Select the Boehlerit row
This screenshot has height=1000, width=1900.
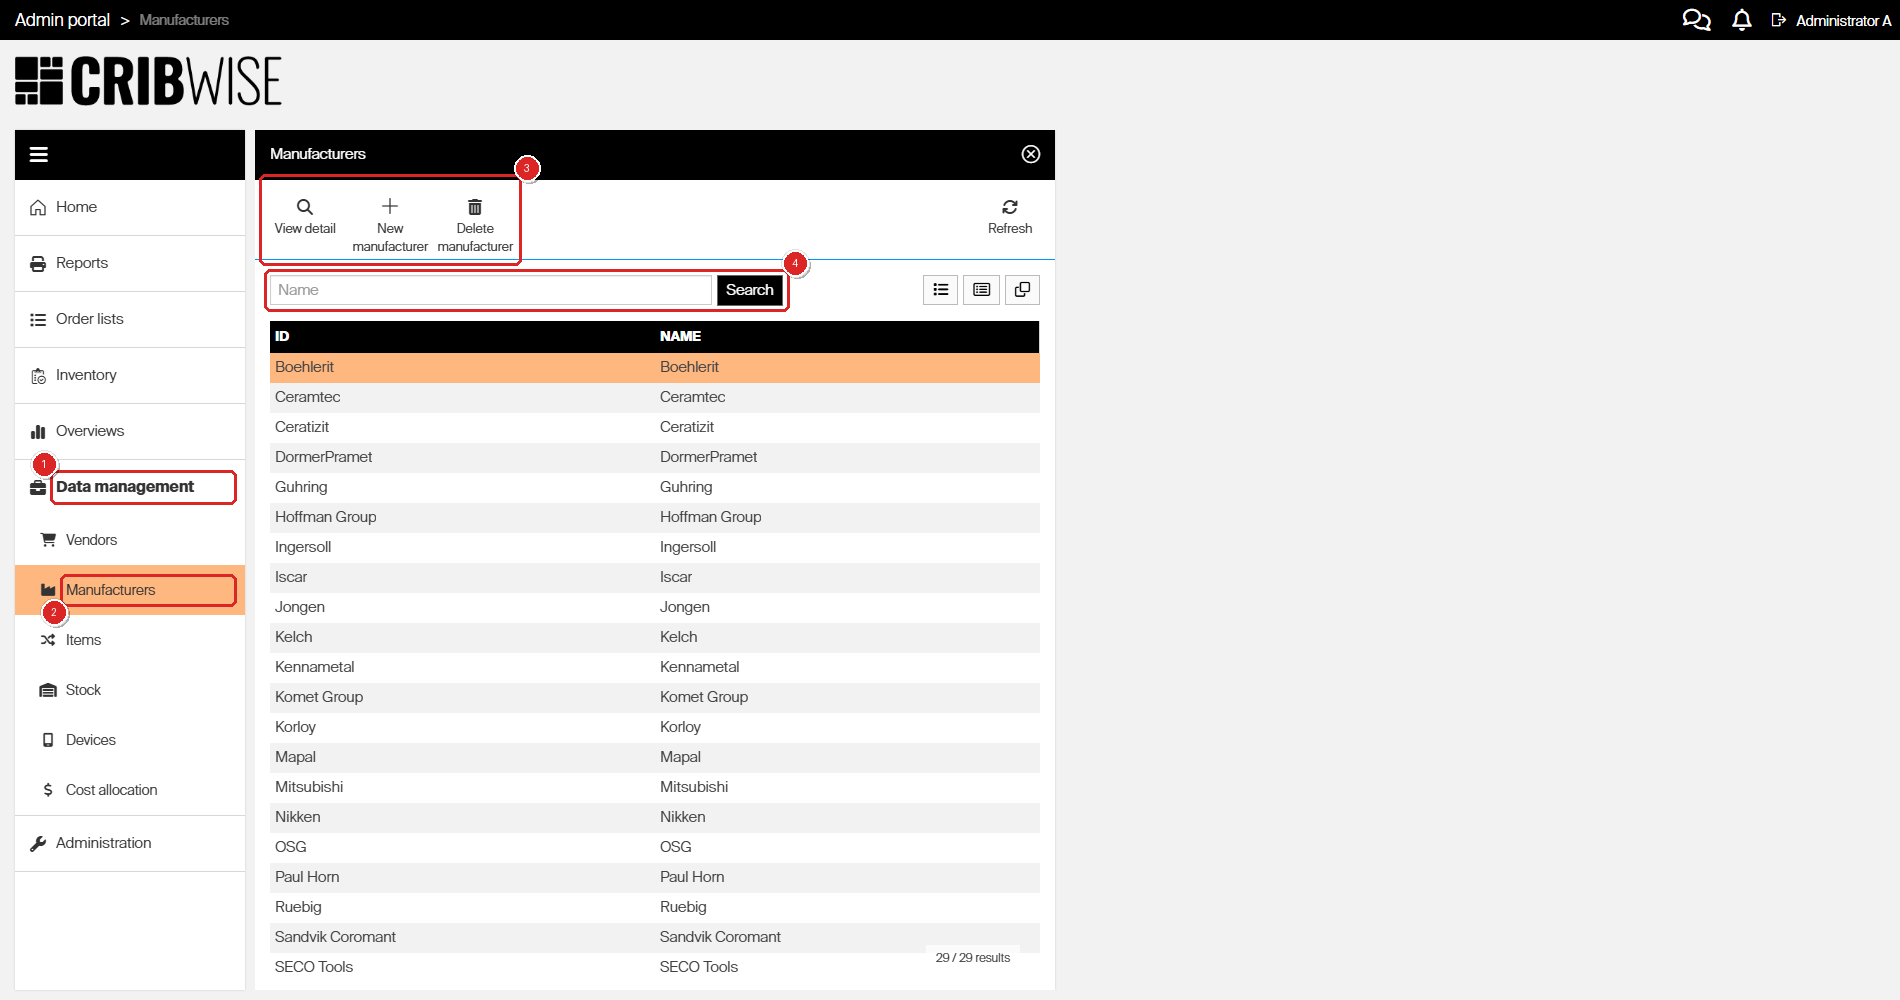coord(655,367)
